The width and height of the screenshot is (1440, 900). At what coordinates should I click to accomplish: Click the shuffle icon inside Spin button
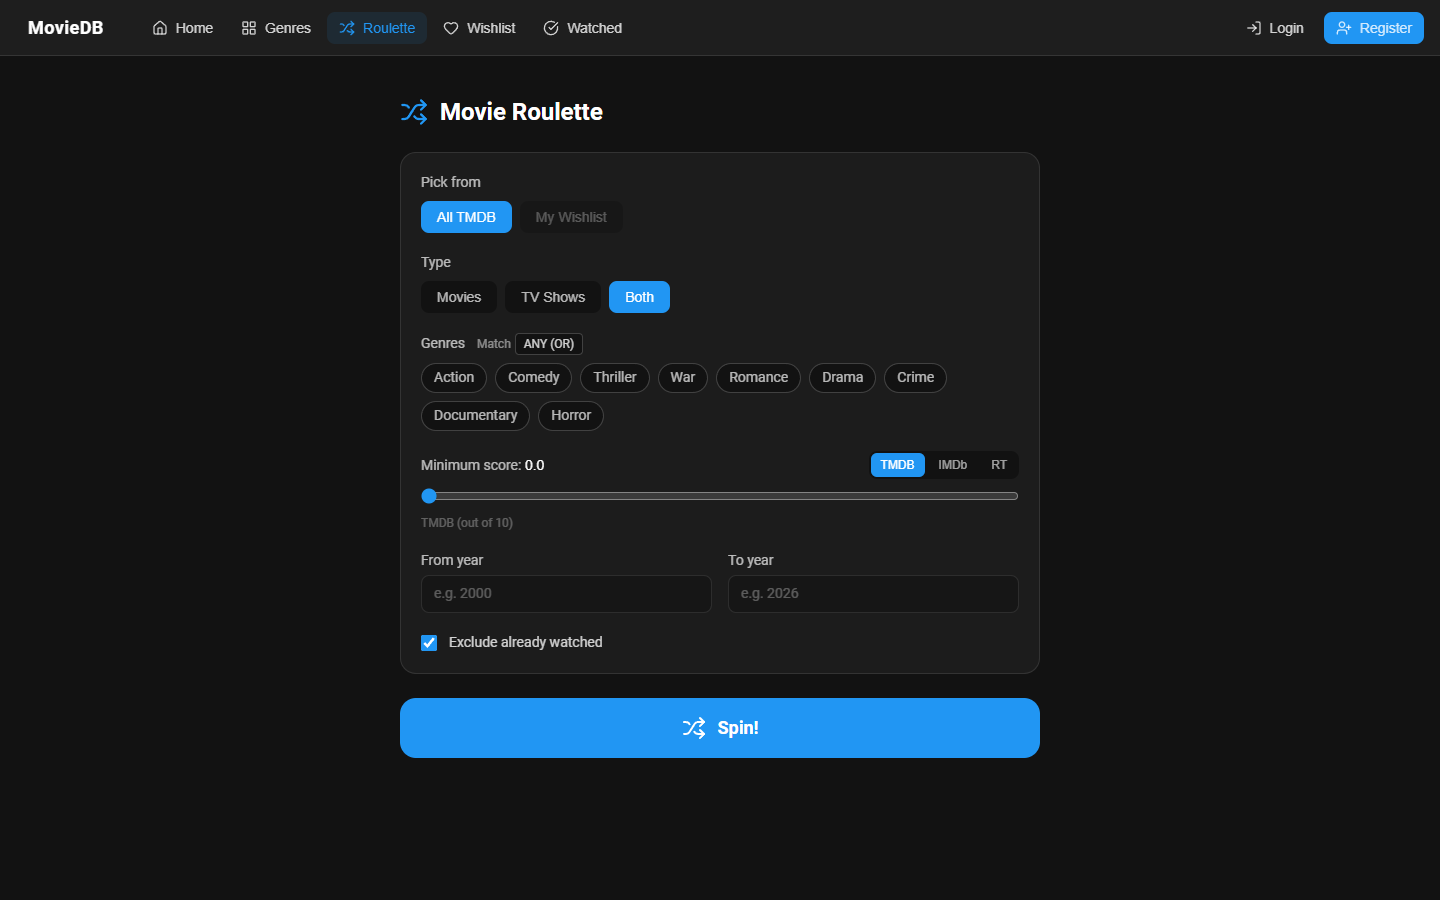coord(694,728)
